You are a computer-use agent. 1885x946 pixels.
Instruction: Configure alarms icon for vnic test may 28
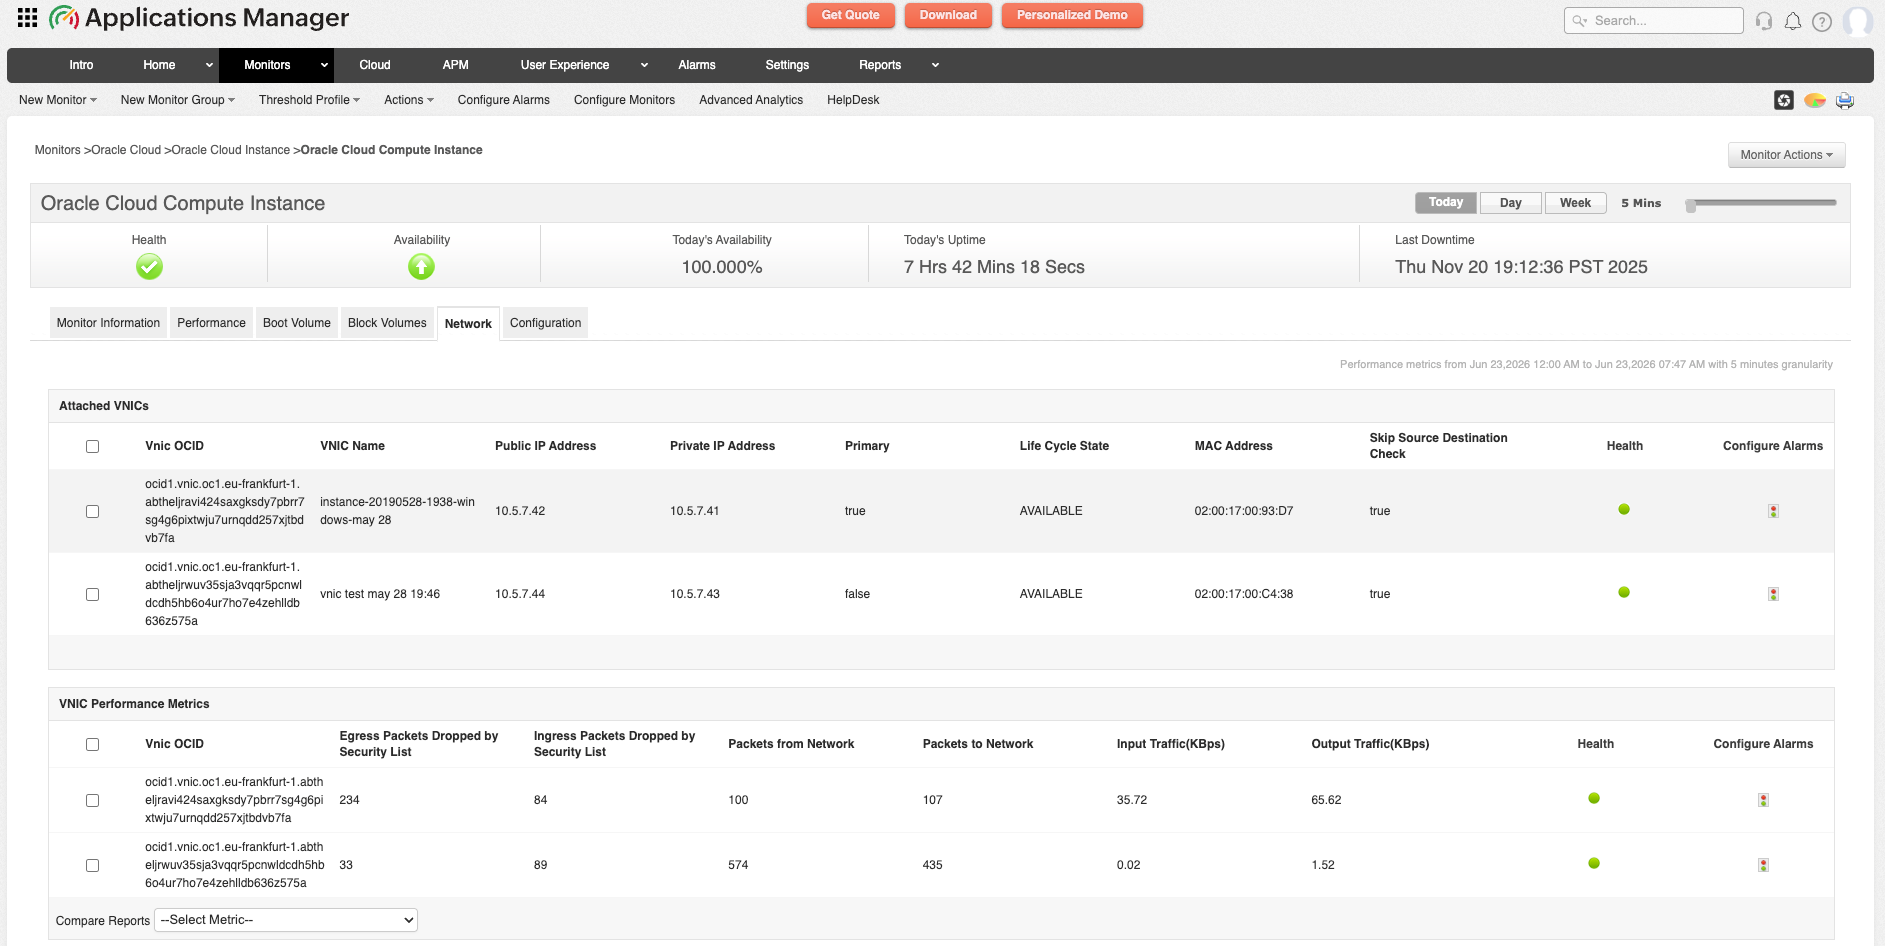[1773, 594]
